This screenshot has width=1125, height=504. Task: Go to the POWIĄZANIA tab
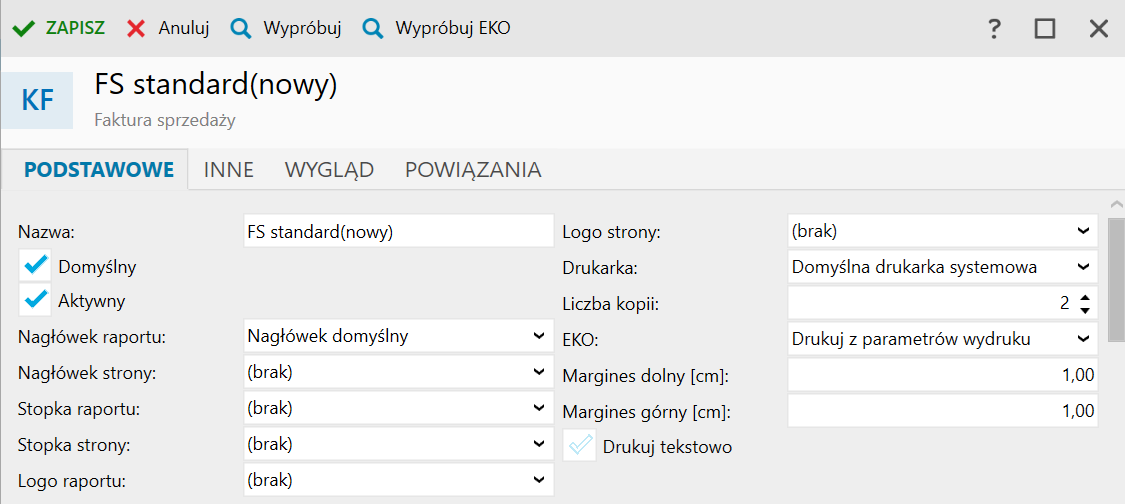coord(473,170)
